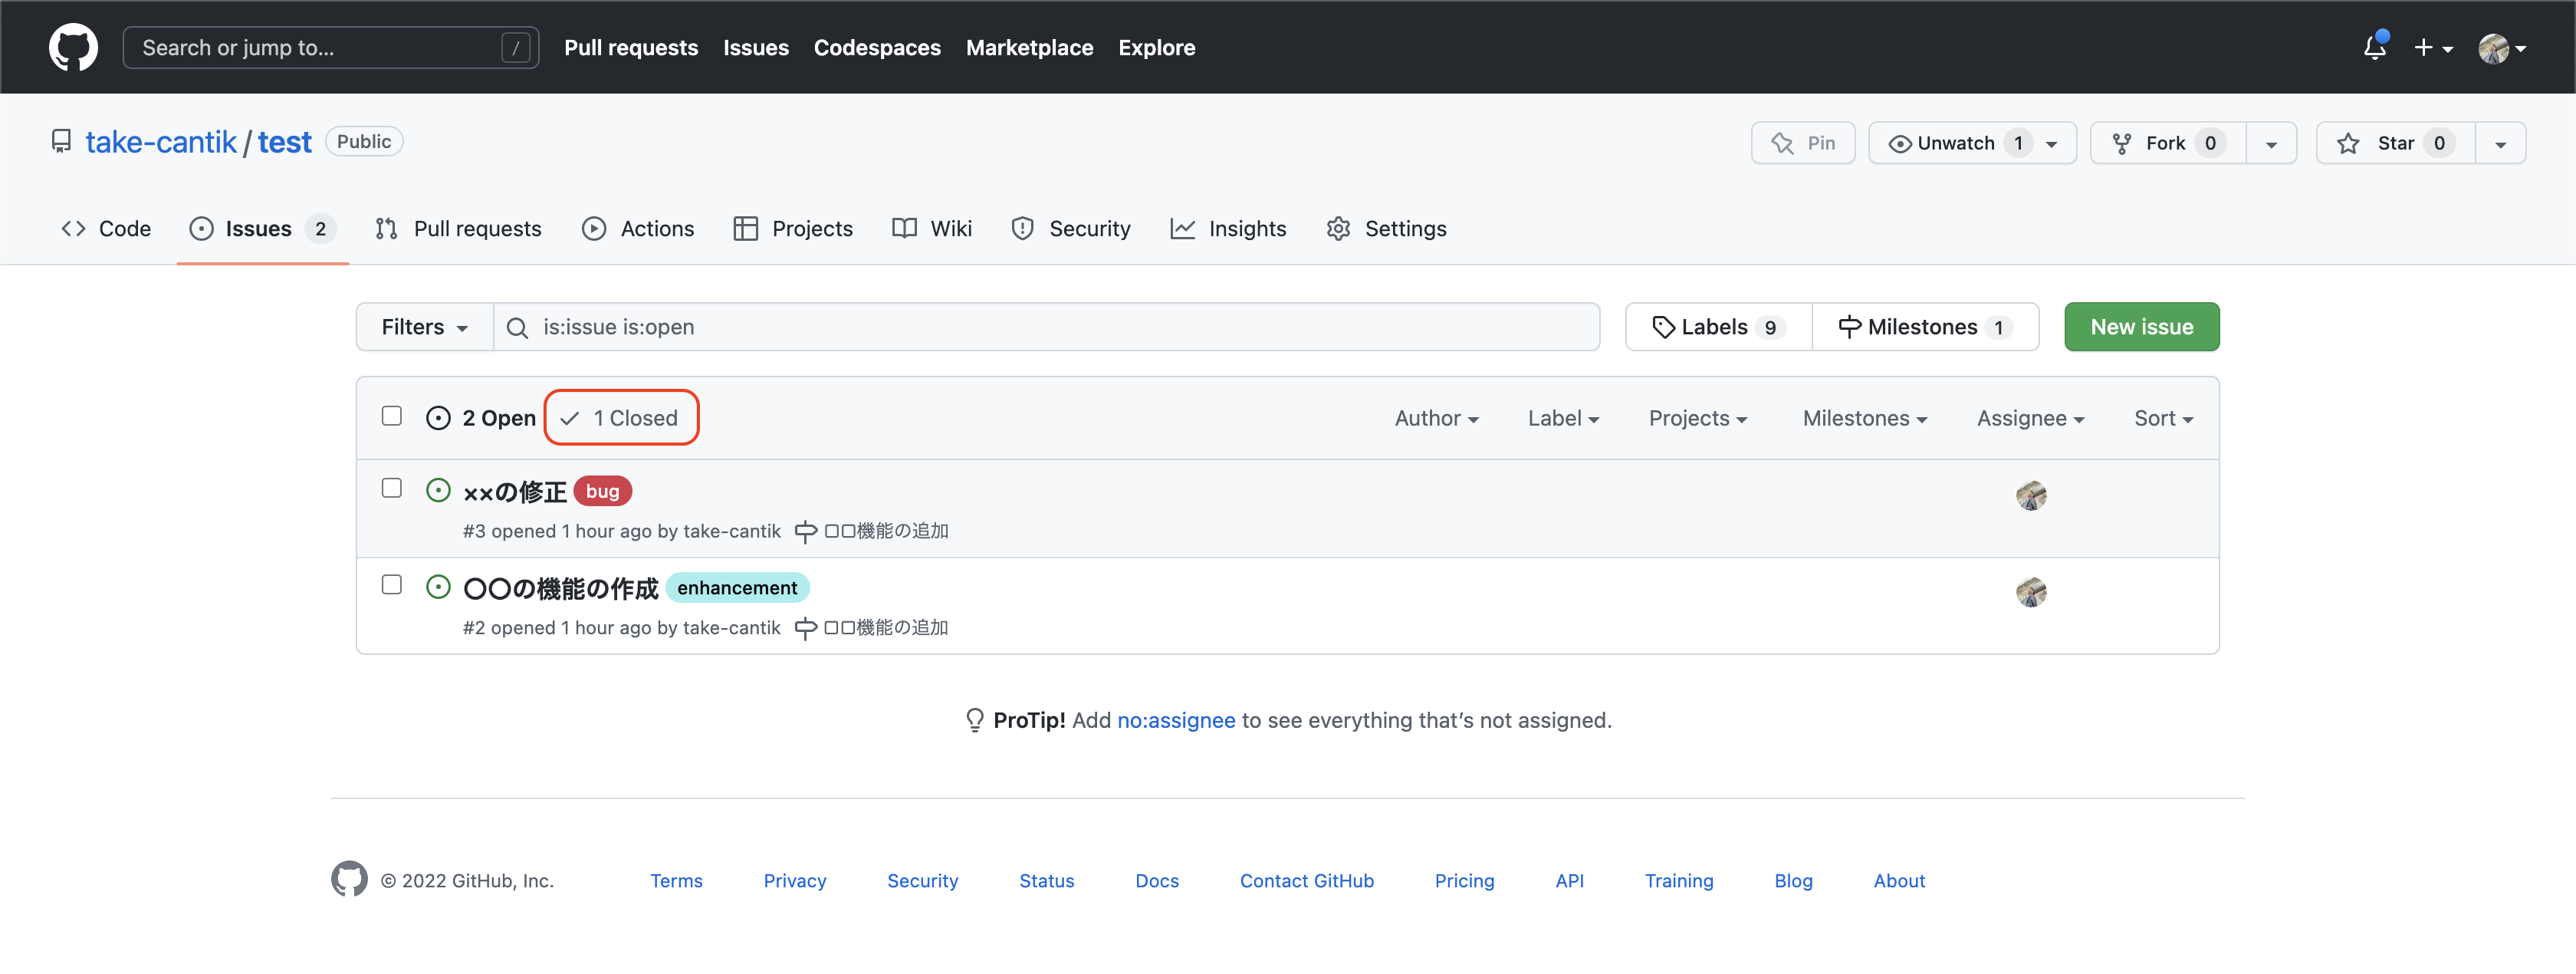The height and width of the screenshot is (974, 2576).
Task: Click the red bug label badge
Action: [602, 490]
